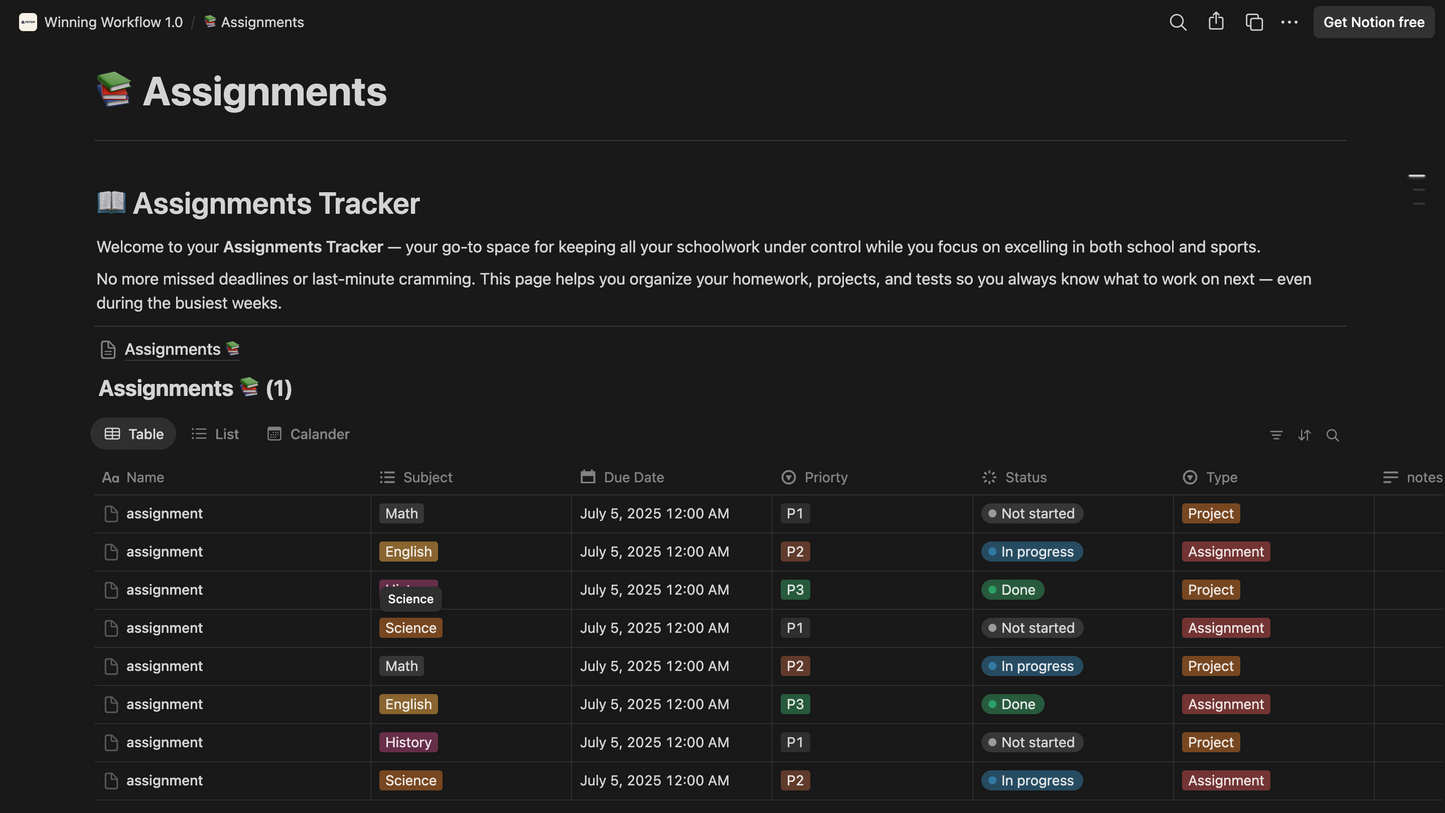This screenshot has width=1445, height=813.
Task: Click the Get Notion free button
Action: [1373, 22]
